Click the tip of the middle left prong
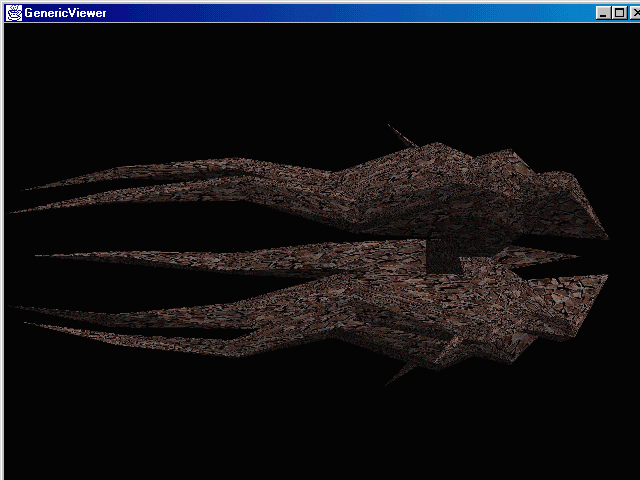The image size is (640, 480). 40,256
